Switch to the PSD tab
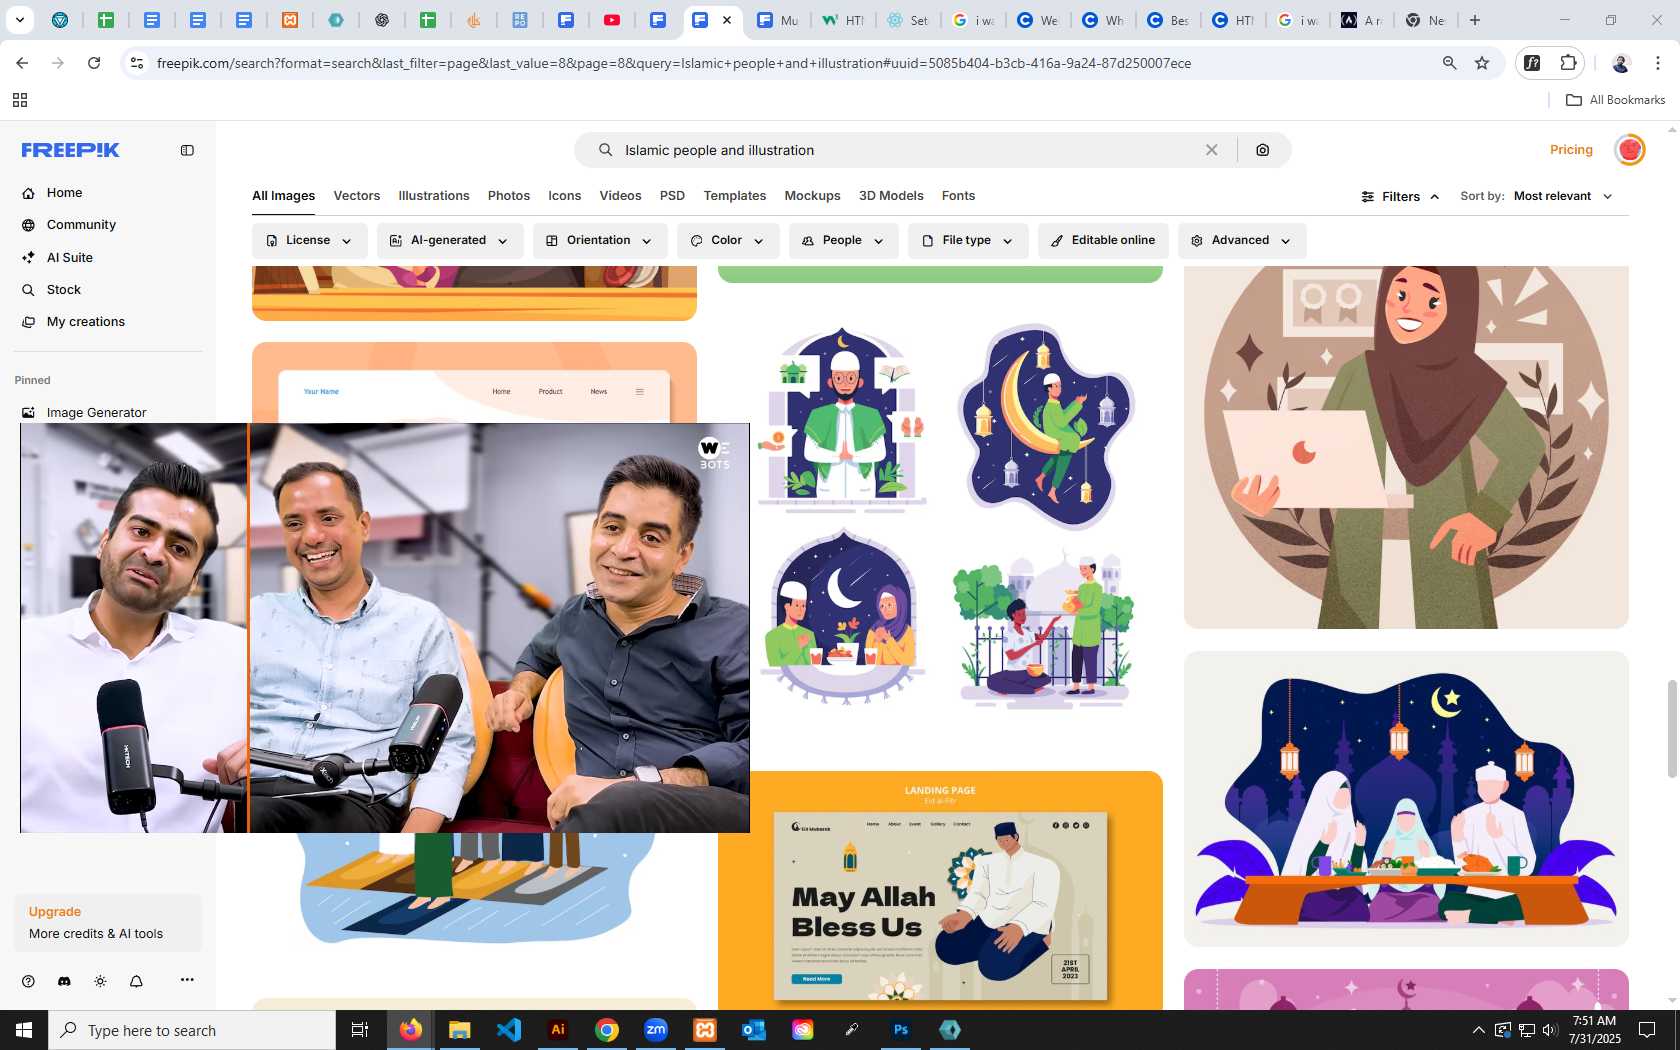 point(672,196)
